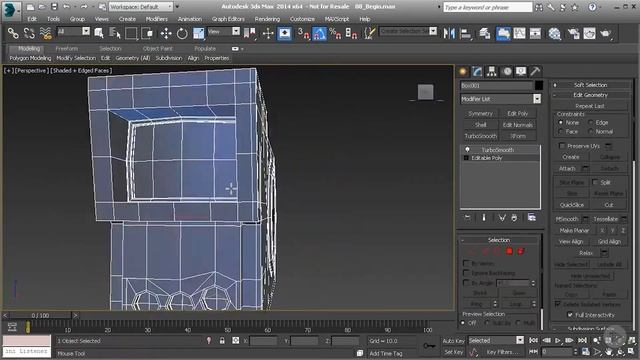The width and height of the screenshot is (640, 360).
Task: Open the Hierarchy command panel tab
Action: coord(492,71)
